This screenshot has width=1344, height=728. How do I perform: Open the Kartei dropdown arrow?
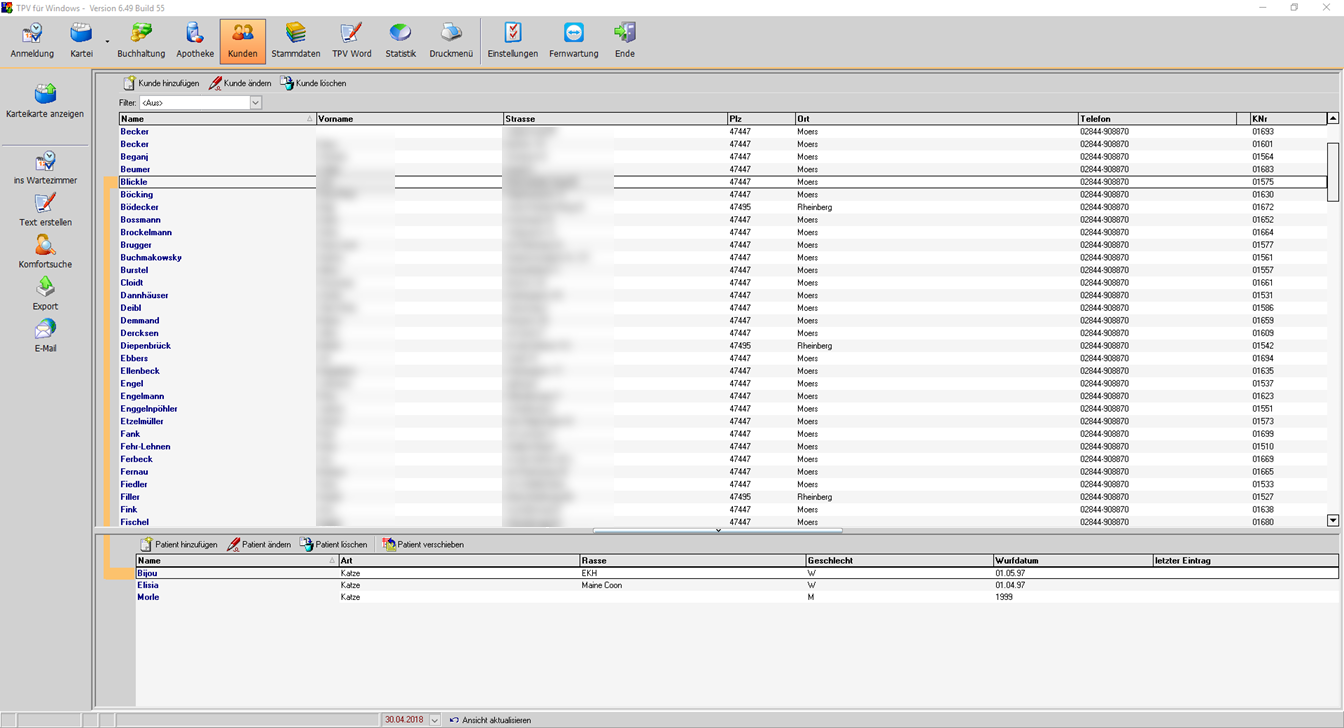(107, 42)
